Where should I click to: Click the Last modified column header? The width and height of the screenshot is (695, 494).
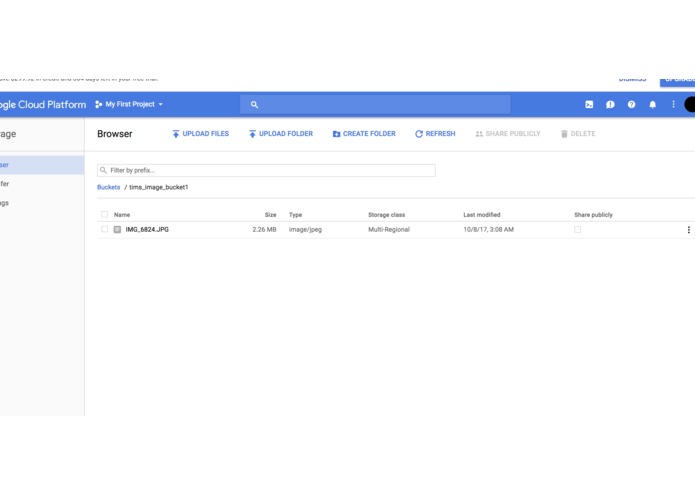tap(482, 215)
